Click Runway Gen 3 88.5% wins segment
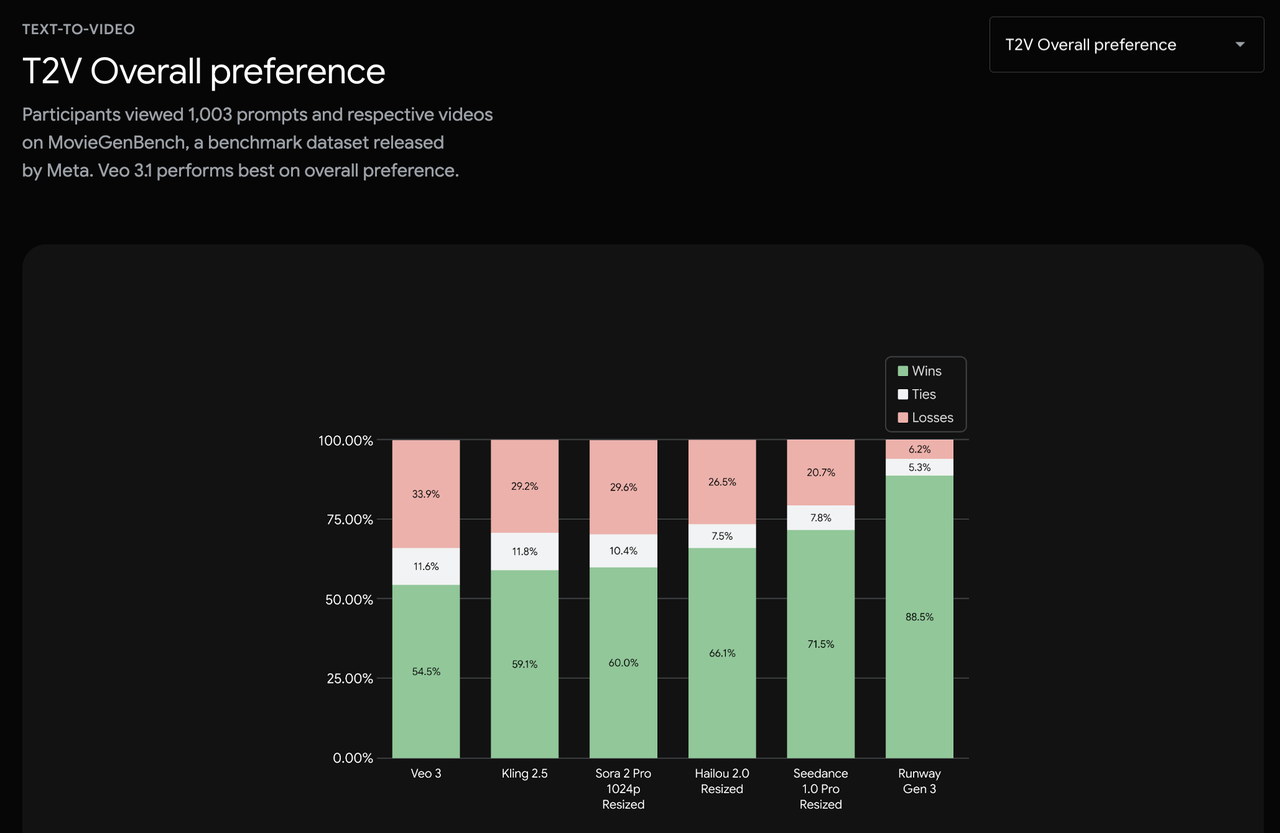The height and width of the screenshot is (833, 1280). (920, 617)
